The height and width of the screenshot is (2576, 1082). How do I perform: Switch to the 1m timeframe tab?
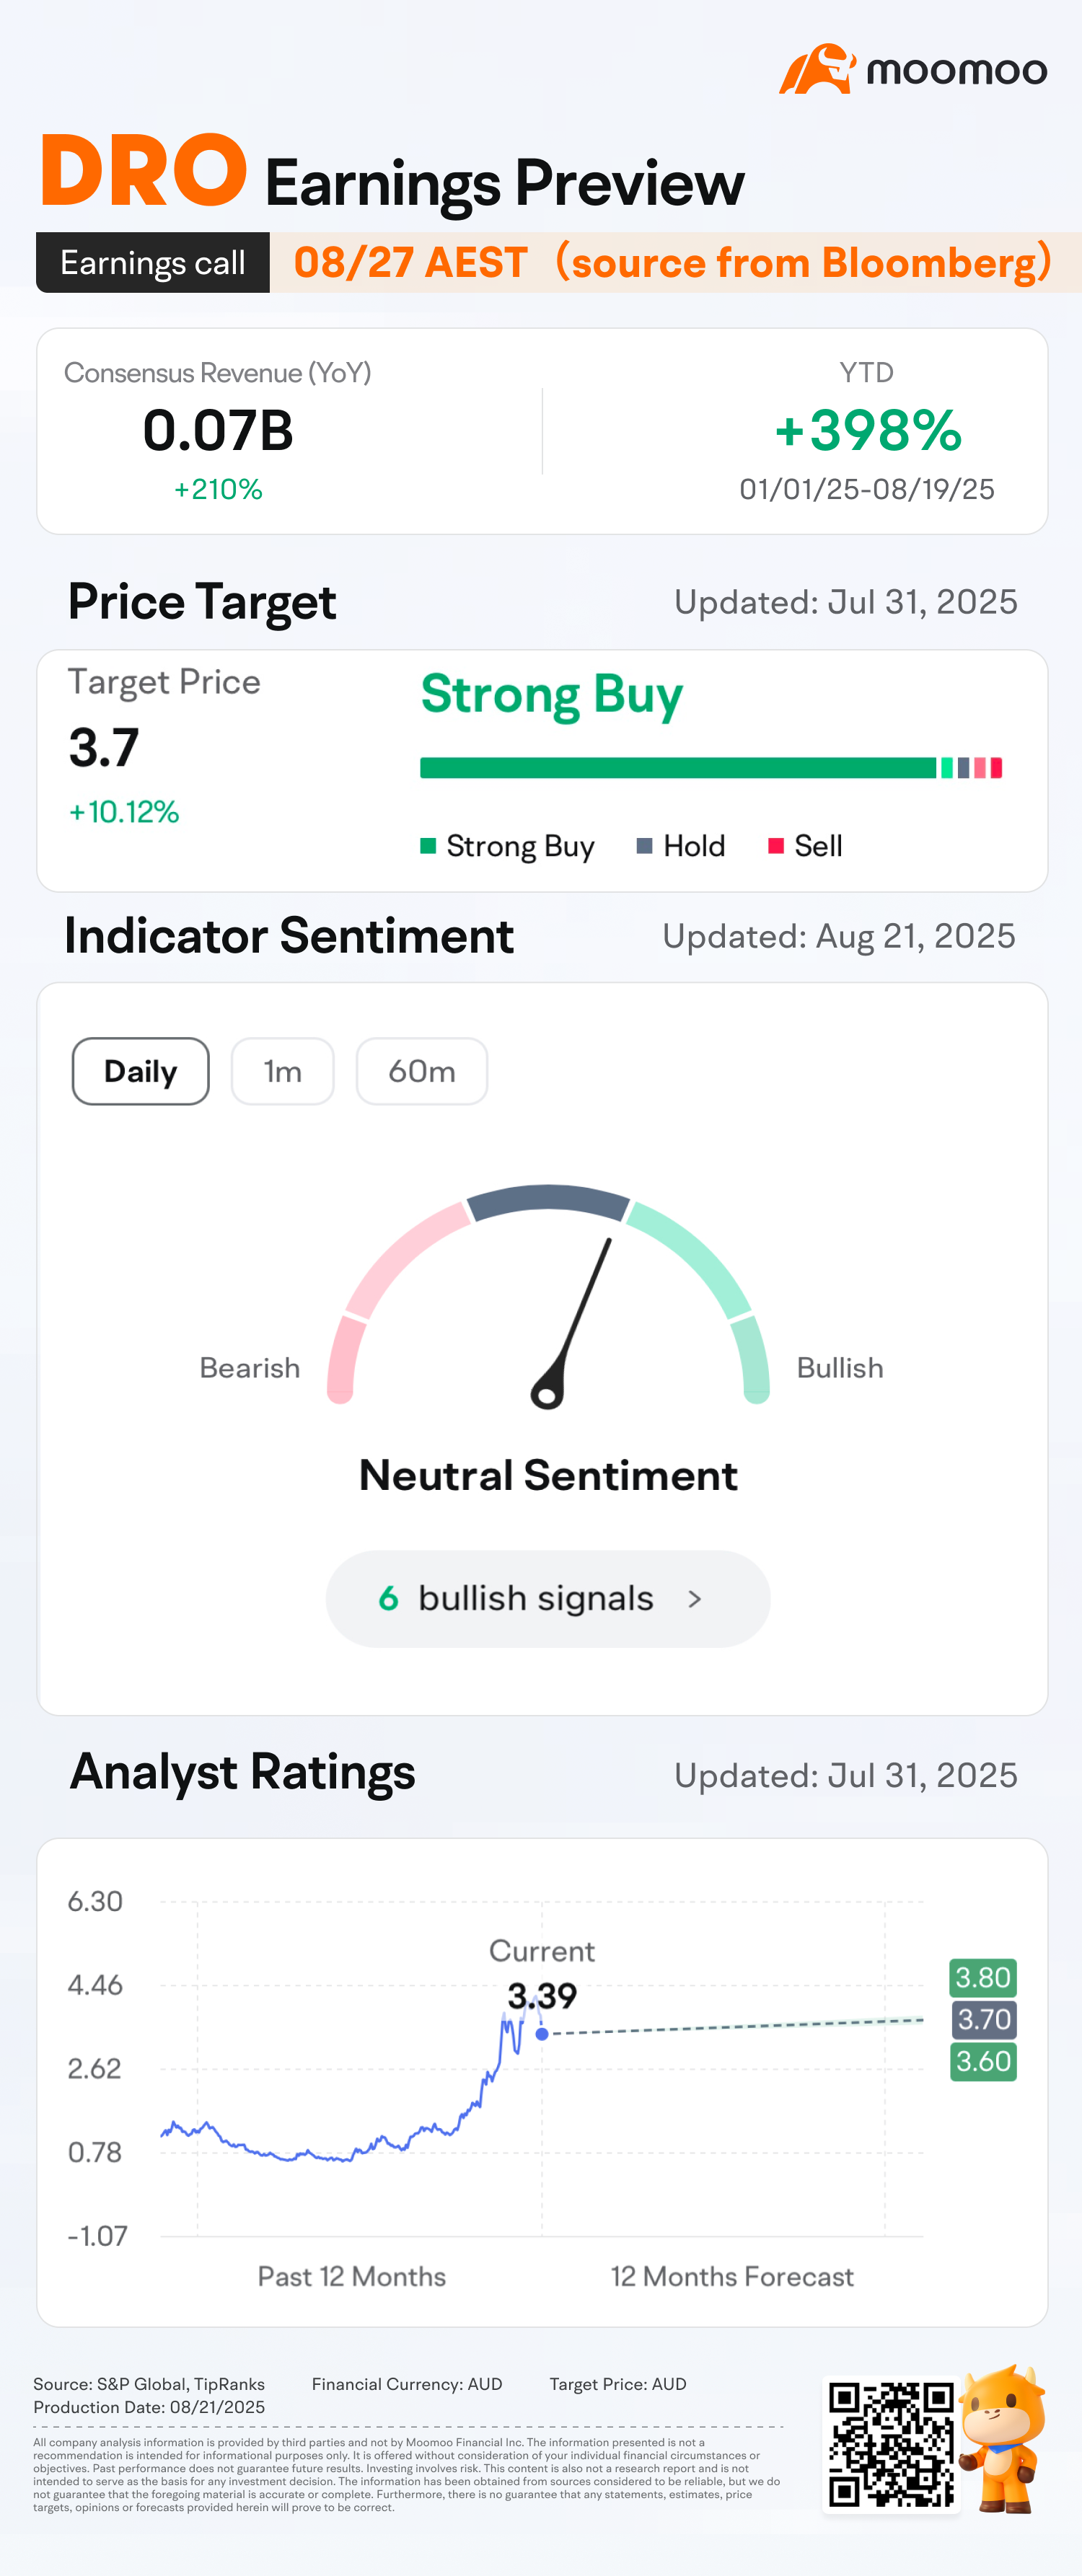pos(282,1071)
